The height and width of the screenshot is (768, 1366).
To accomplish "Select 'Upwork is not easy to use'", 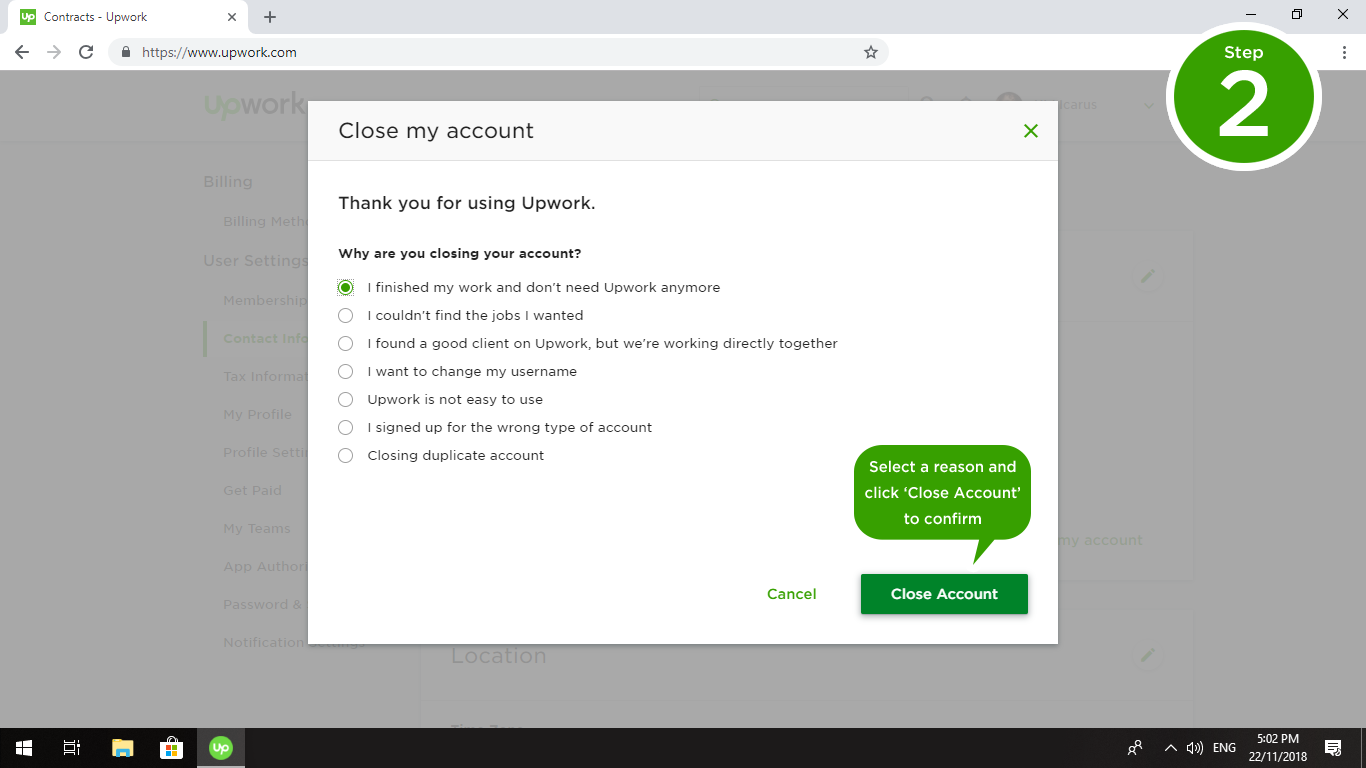I will 346,400.
